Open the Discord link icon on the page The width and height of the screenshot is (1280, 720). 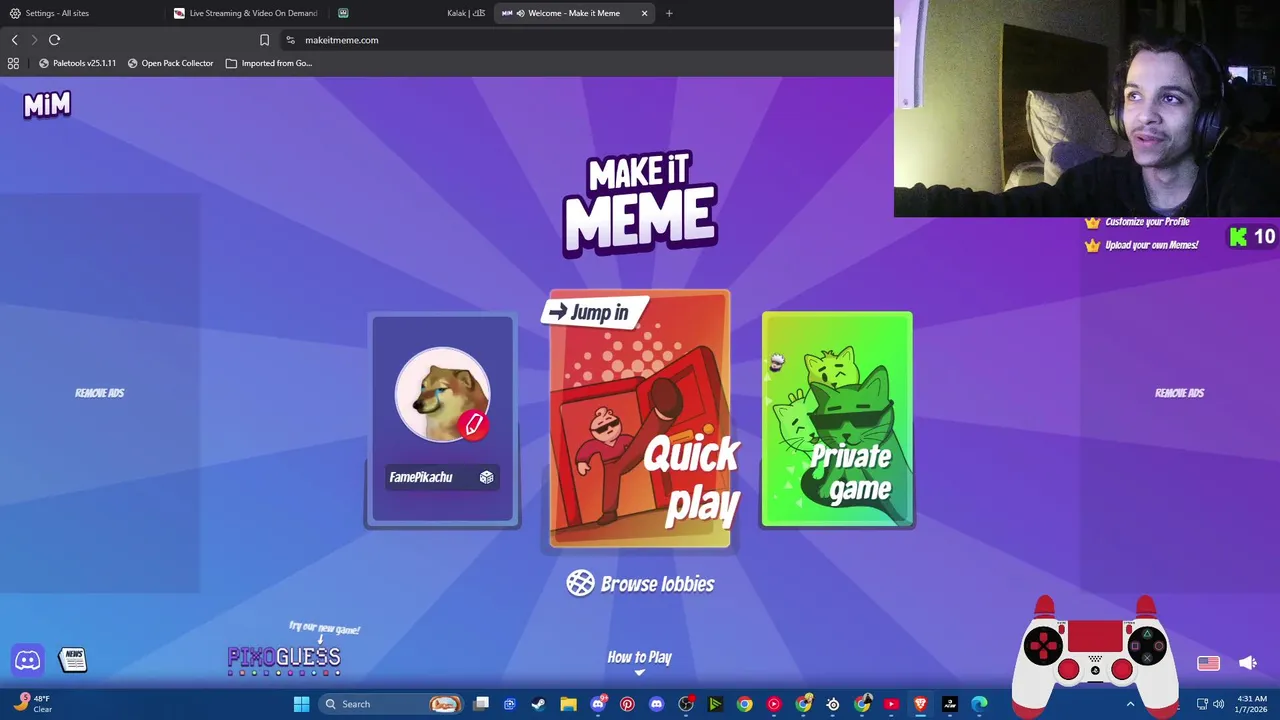click(x=28, y=660)
